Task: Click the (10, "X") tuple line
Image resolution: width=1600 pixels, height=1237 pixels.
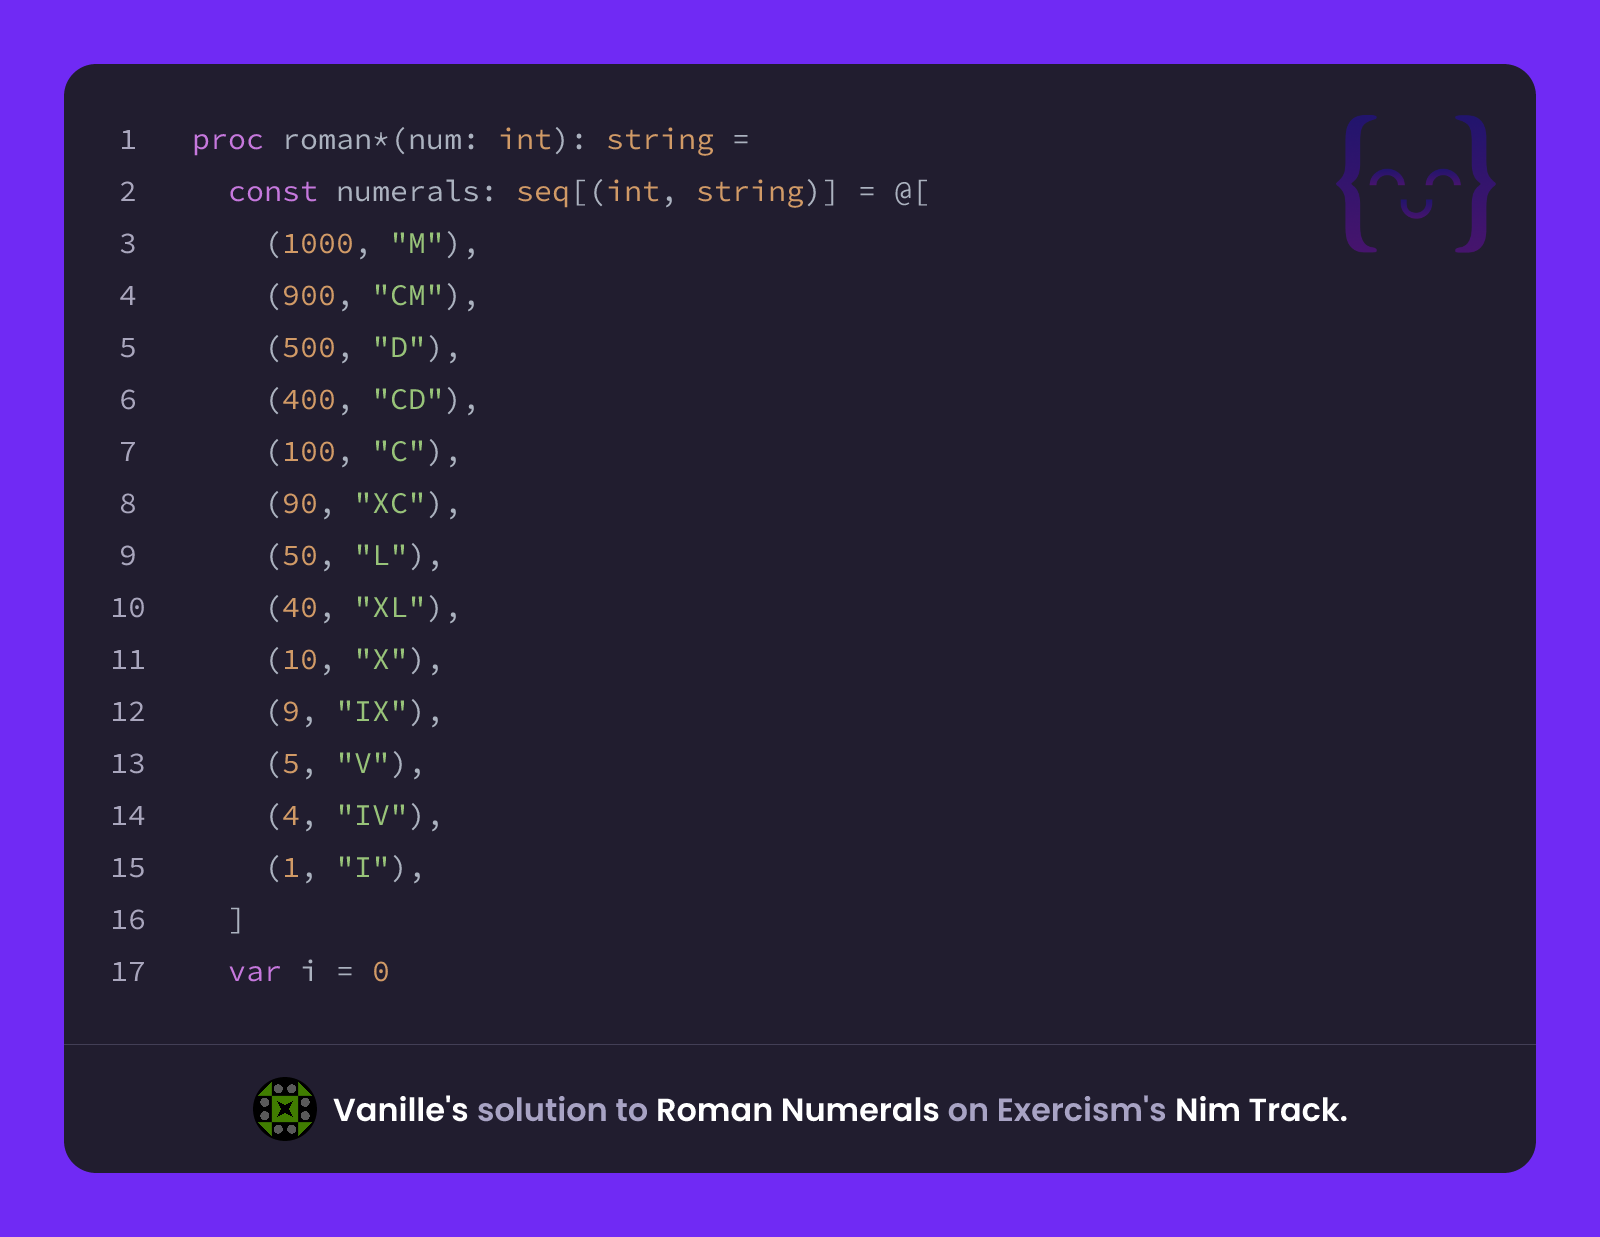Action: pyautogui.click(x=354, y=660)
